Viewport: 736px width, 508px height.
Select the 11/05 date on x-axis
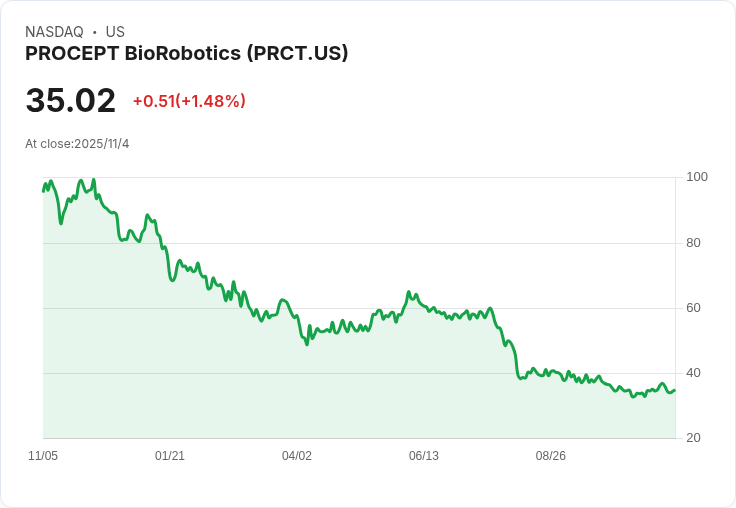[x=43, y=456]
